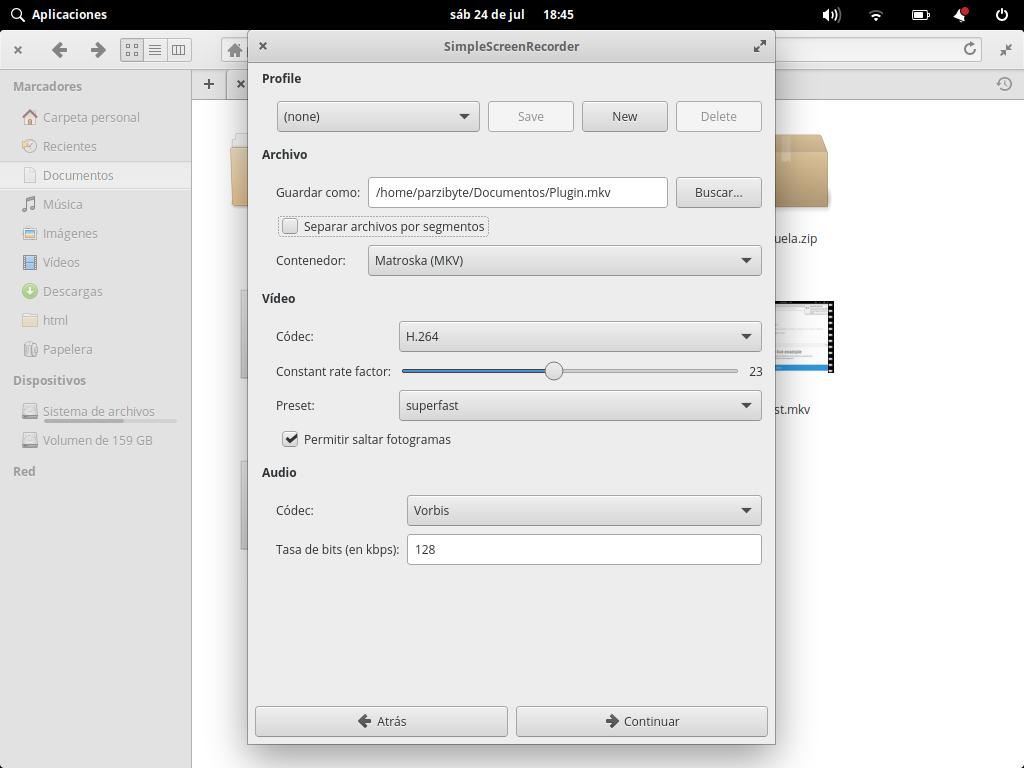This screenshot has height=768, width=1024.
Task: Open the notifications bell icon
Action: click(x=961, y=14)
